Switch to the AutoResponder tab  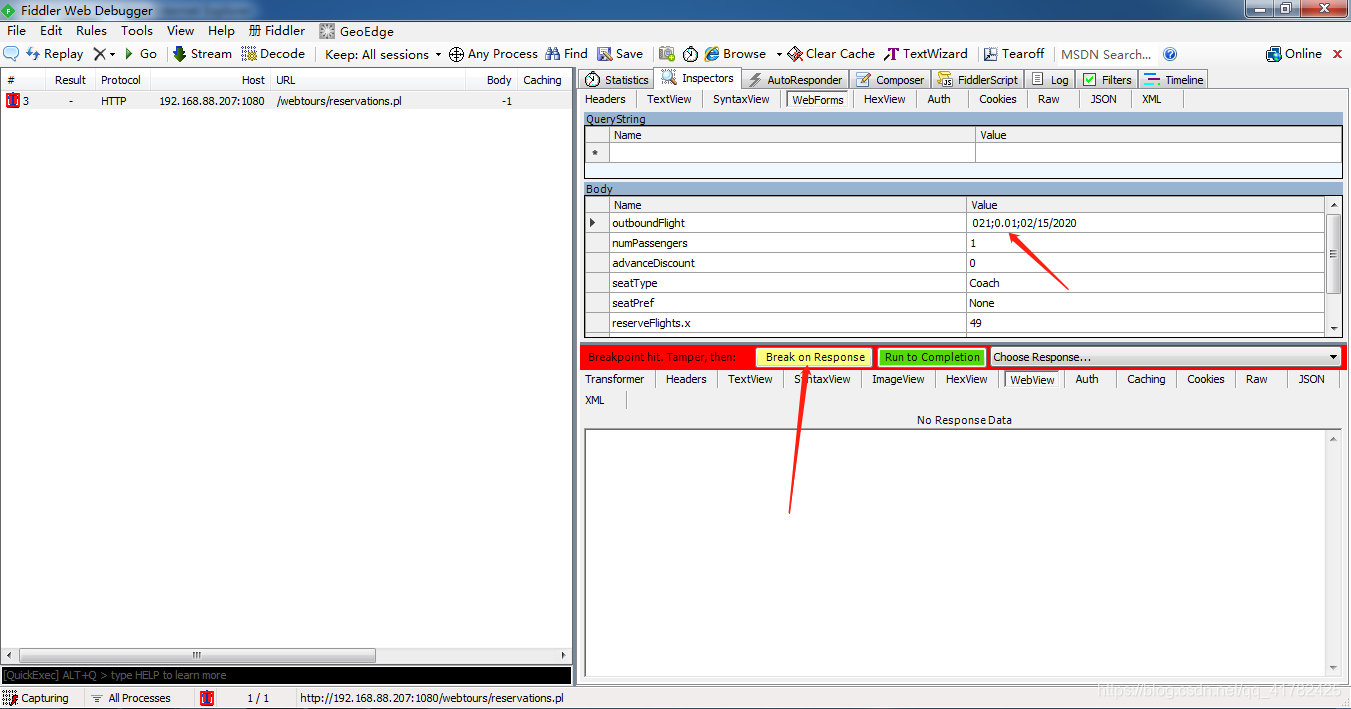coord(795,80)
